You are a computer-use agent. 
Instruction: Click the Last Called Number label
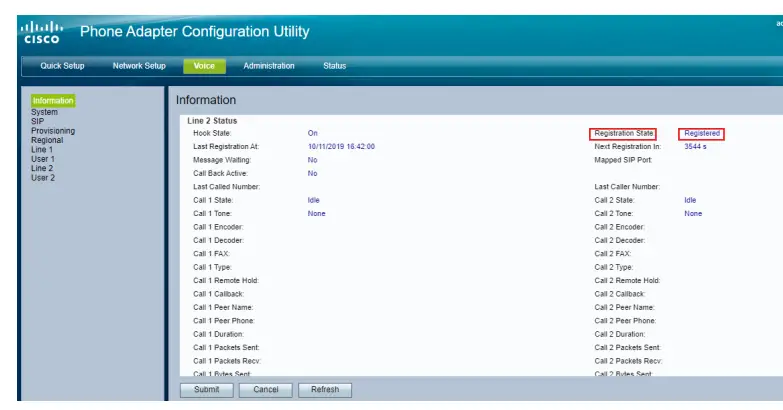click(x=227, y=187)
